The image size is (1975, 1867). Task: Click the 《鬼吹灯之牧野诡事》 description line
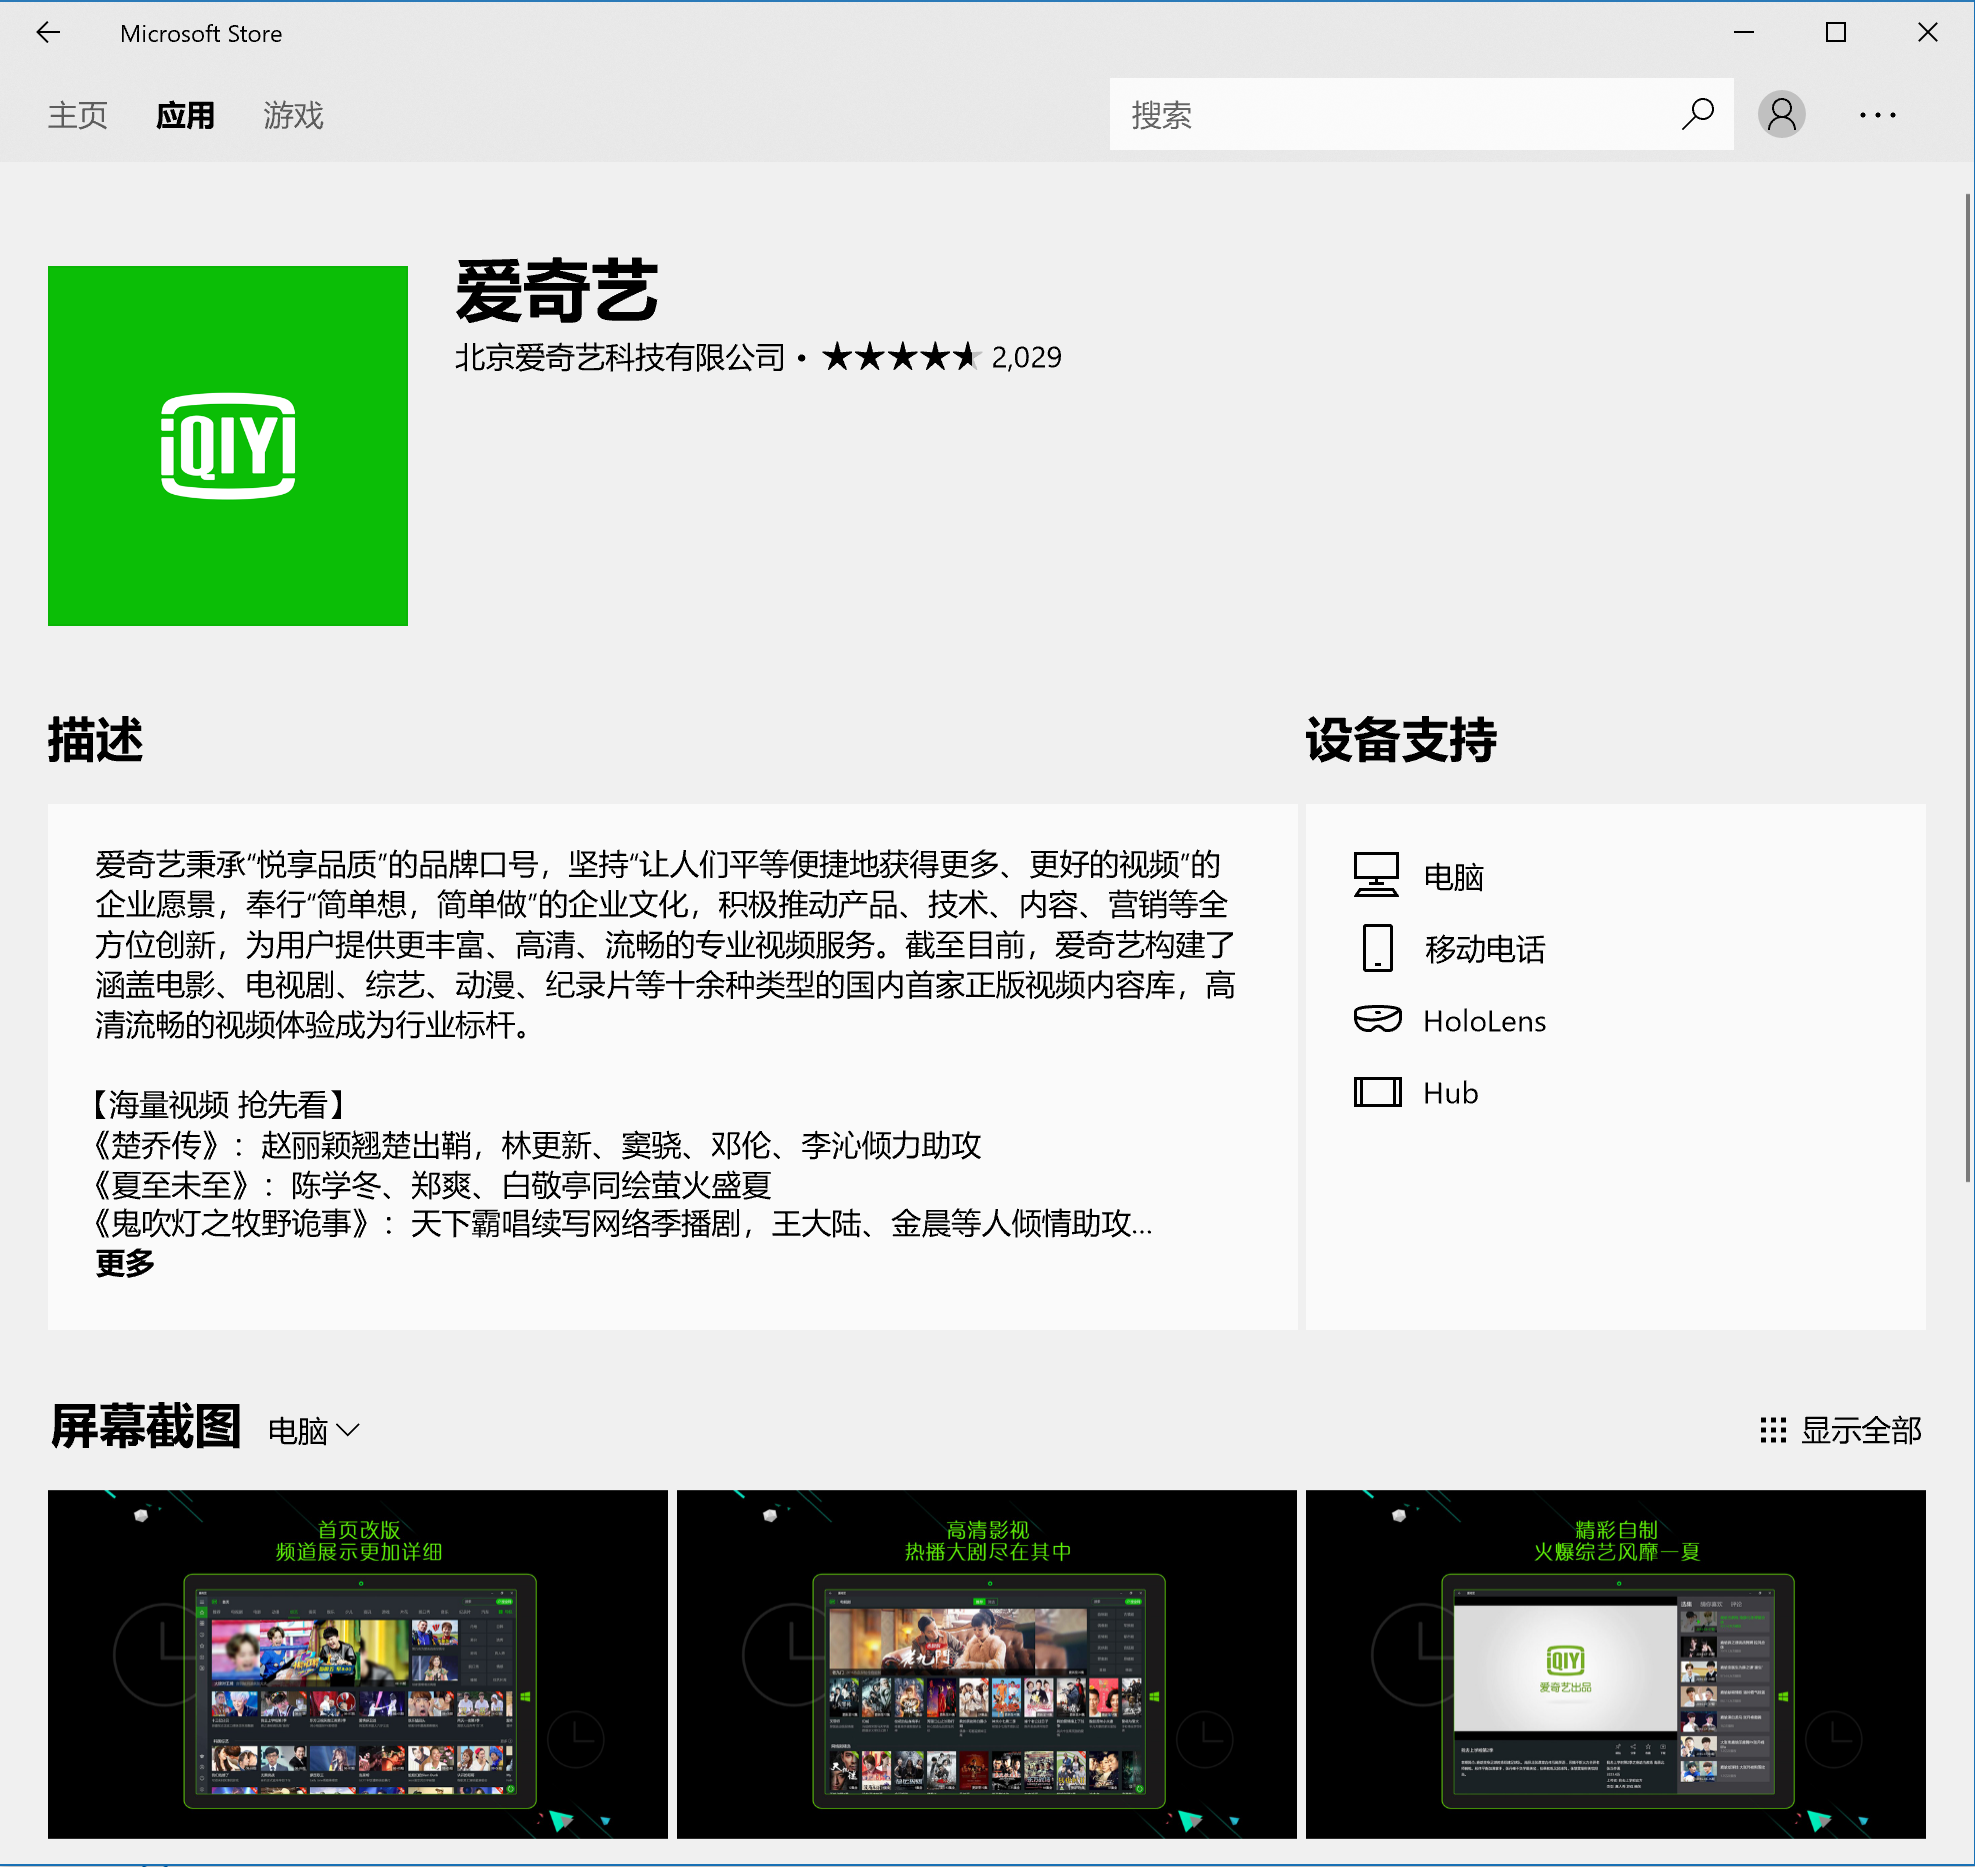pyautogui.click(x=623, y=1223)
